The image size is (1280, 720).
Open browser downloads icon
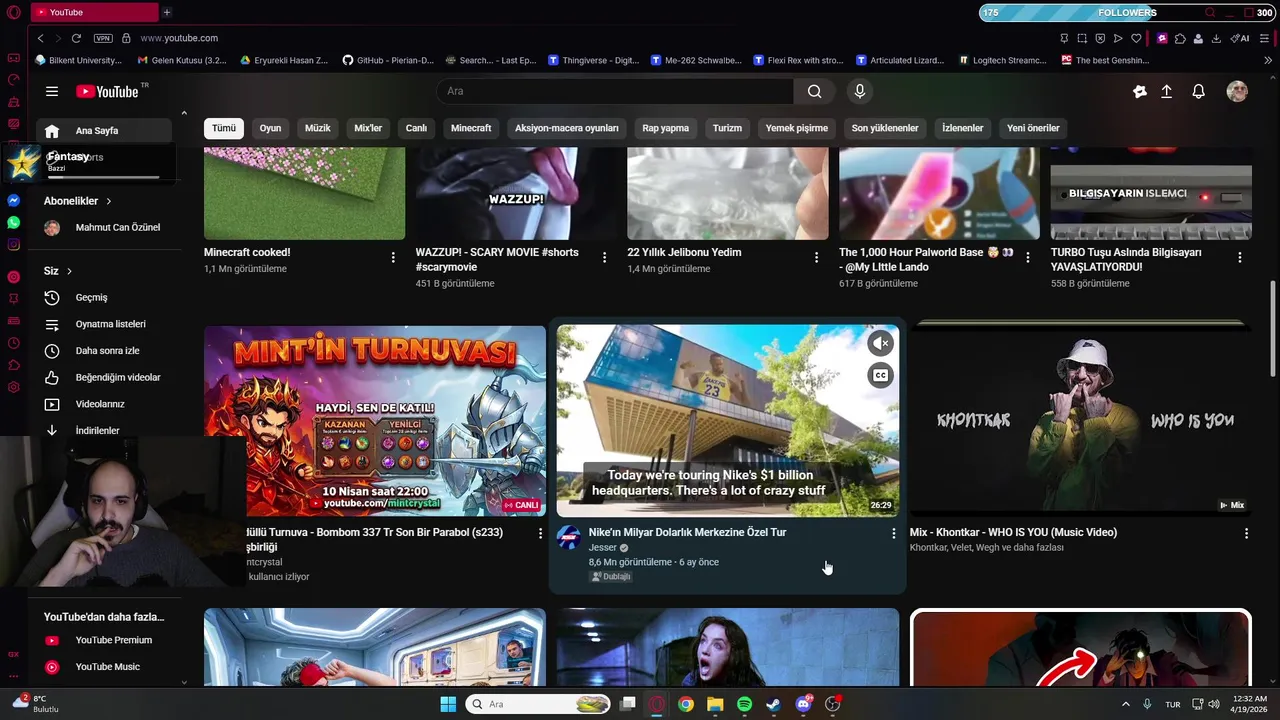(x=1216, y=38)
